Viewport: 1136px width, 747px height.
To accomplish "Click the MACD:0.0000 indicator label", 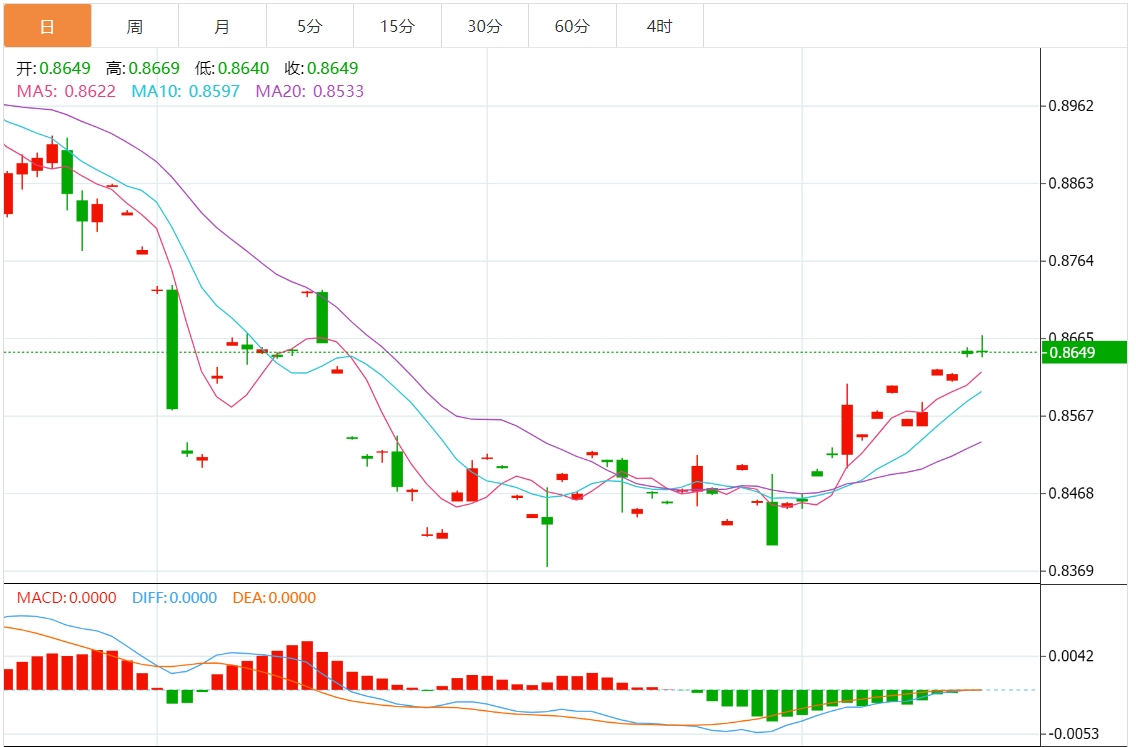I will coord(67,598).
